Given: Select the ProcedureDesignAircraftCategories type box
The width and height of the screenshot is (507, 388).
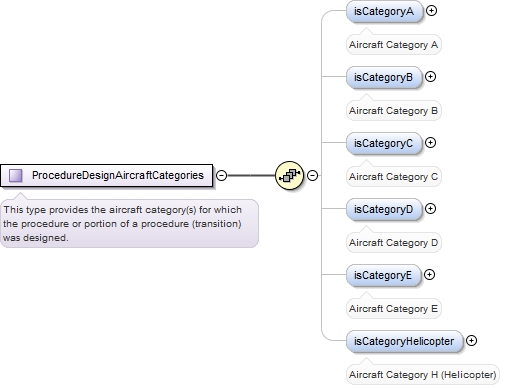Looking at the screenshot, I should click(x=107, y=175).
